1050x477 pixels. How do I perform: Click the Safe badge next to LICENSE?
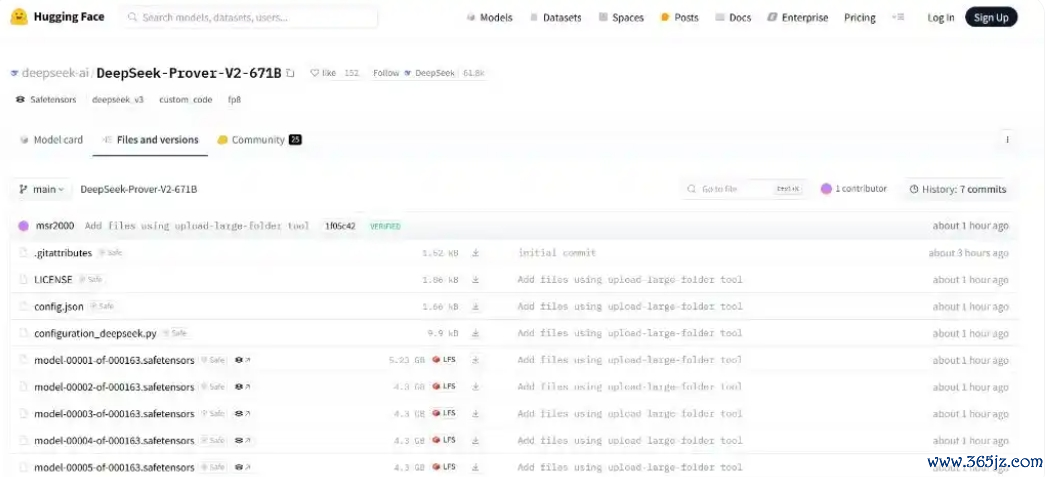pyautogui.click(x=90, y=279)
